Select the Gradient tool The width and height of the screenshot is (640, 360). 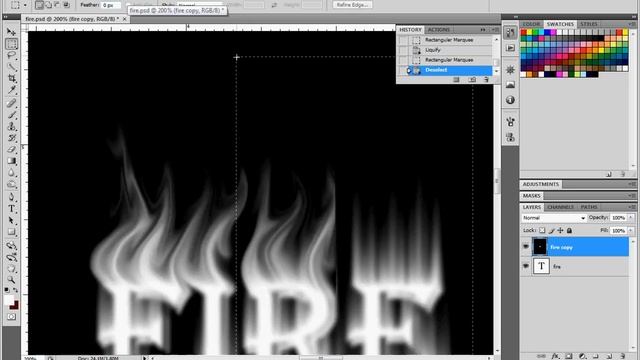click(11, 161)
